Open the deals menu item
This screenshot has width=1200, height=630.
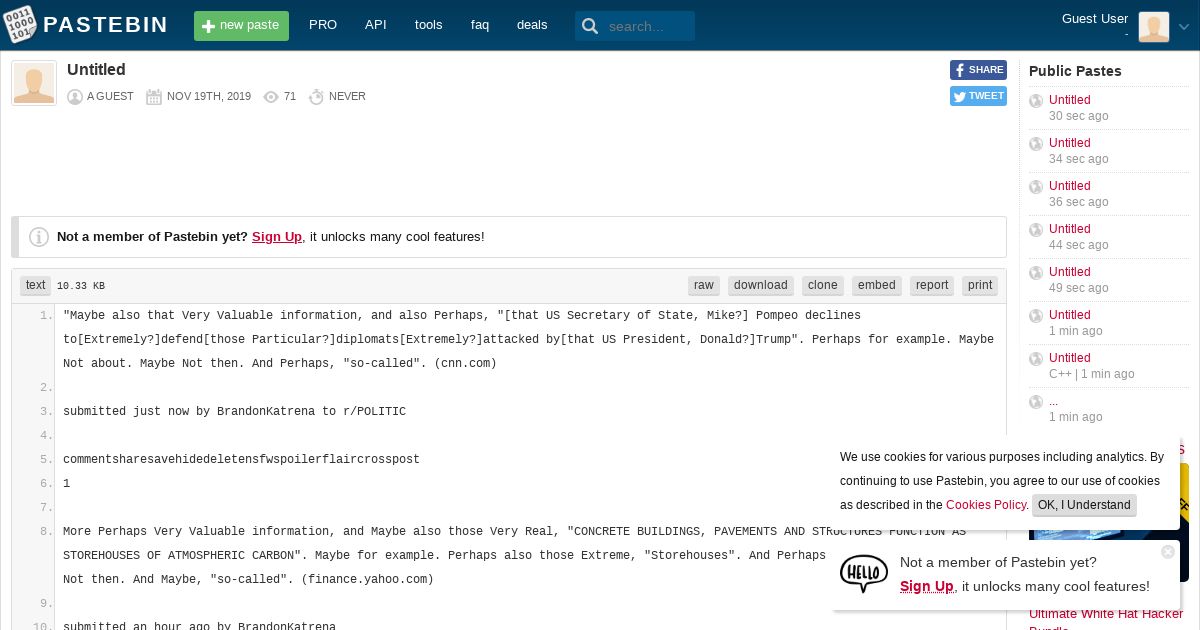point(532,25)
